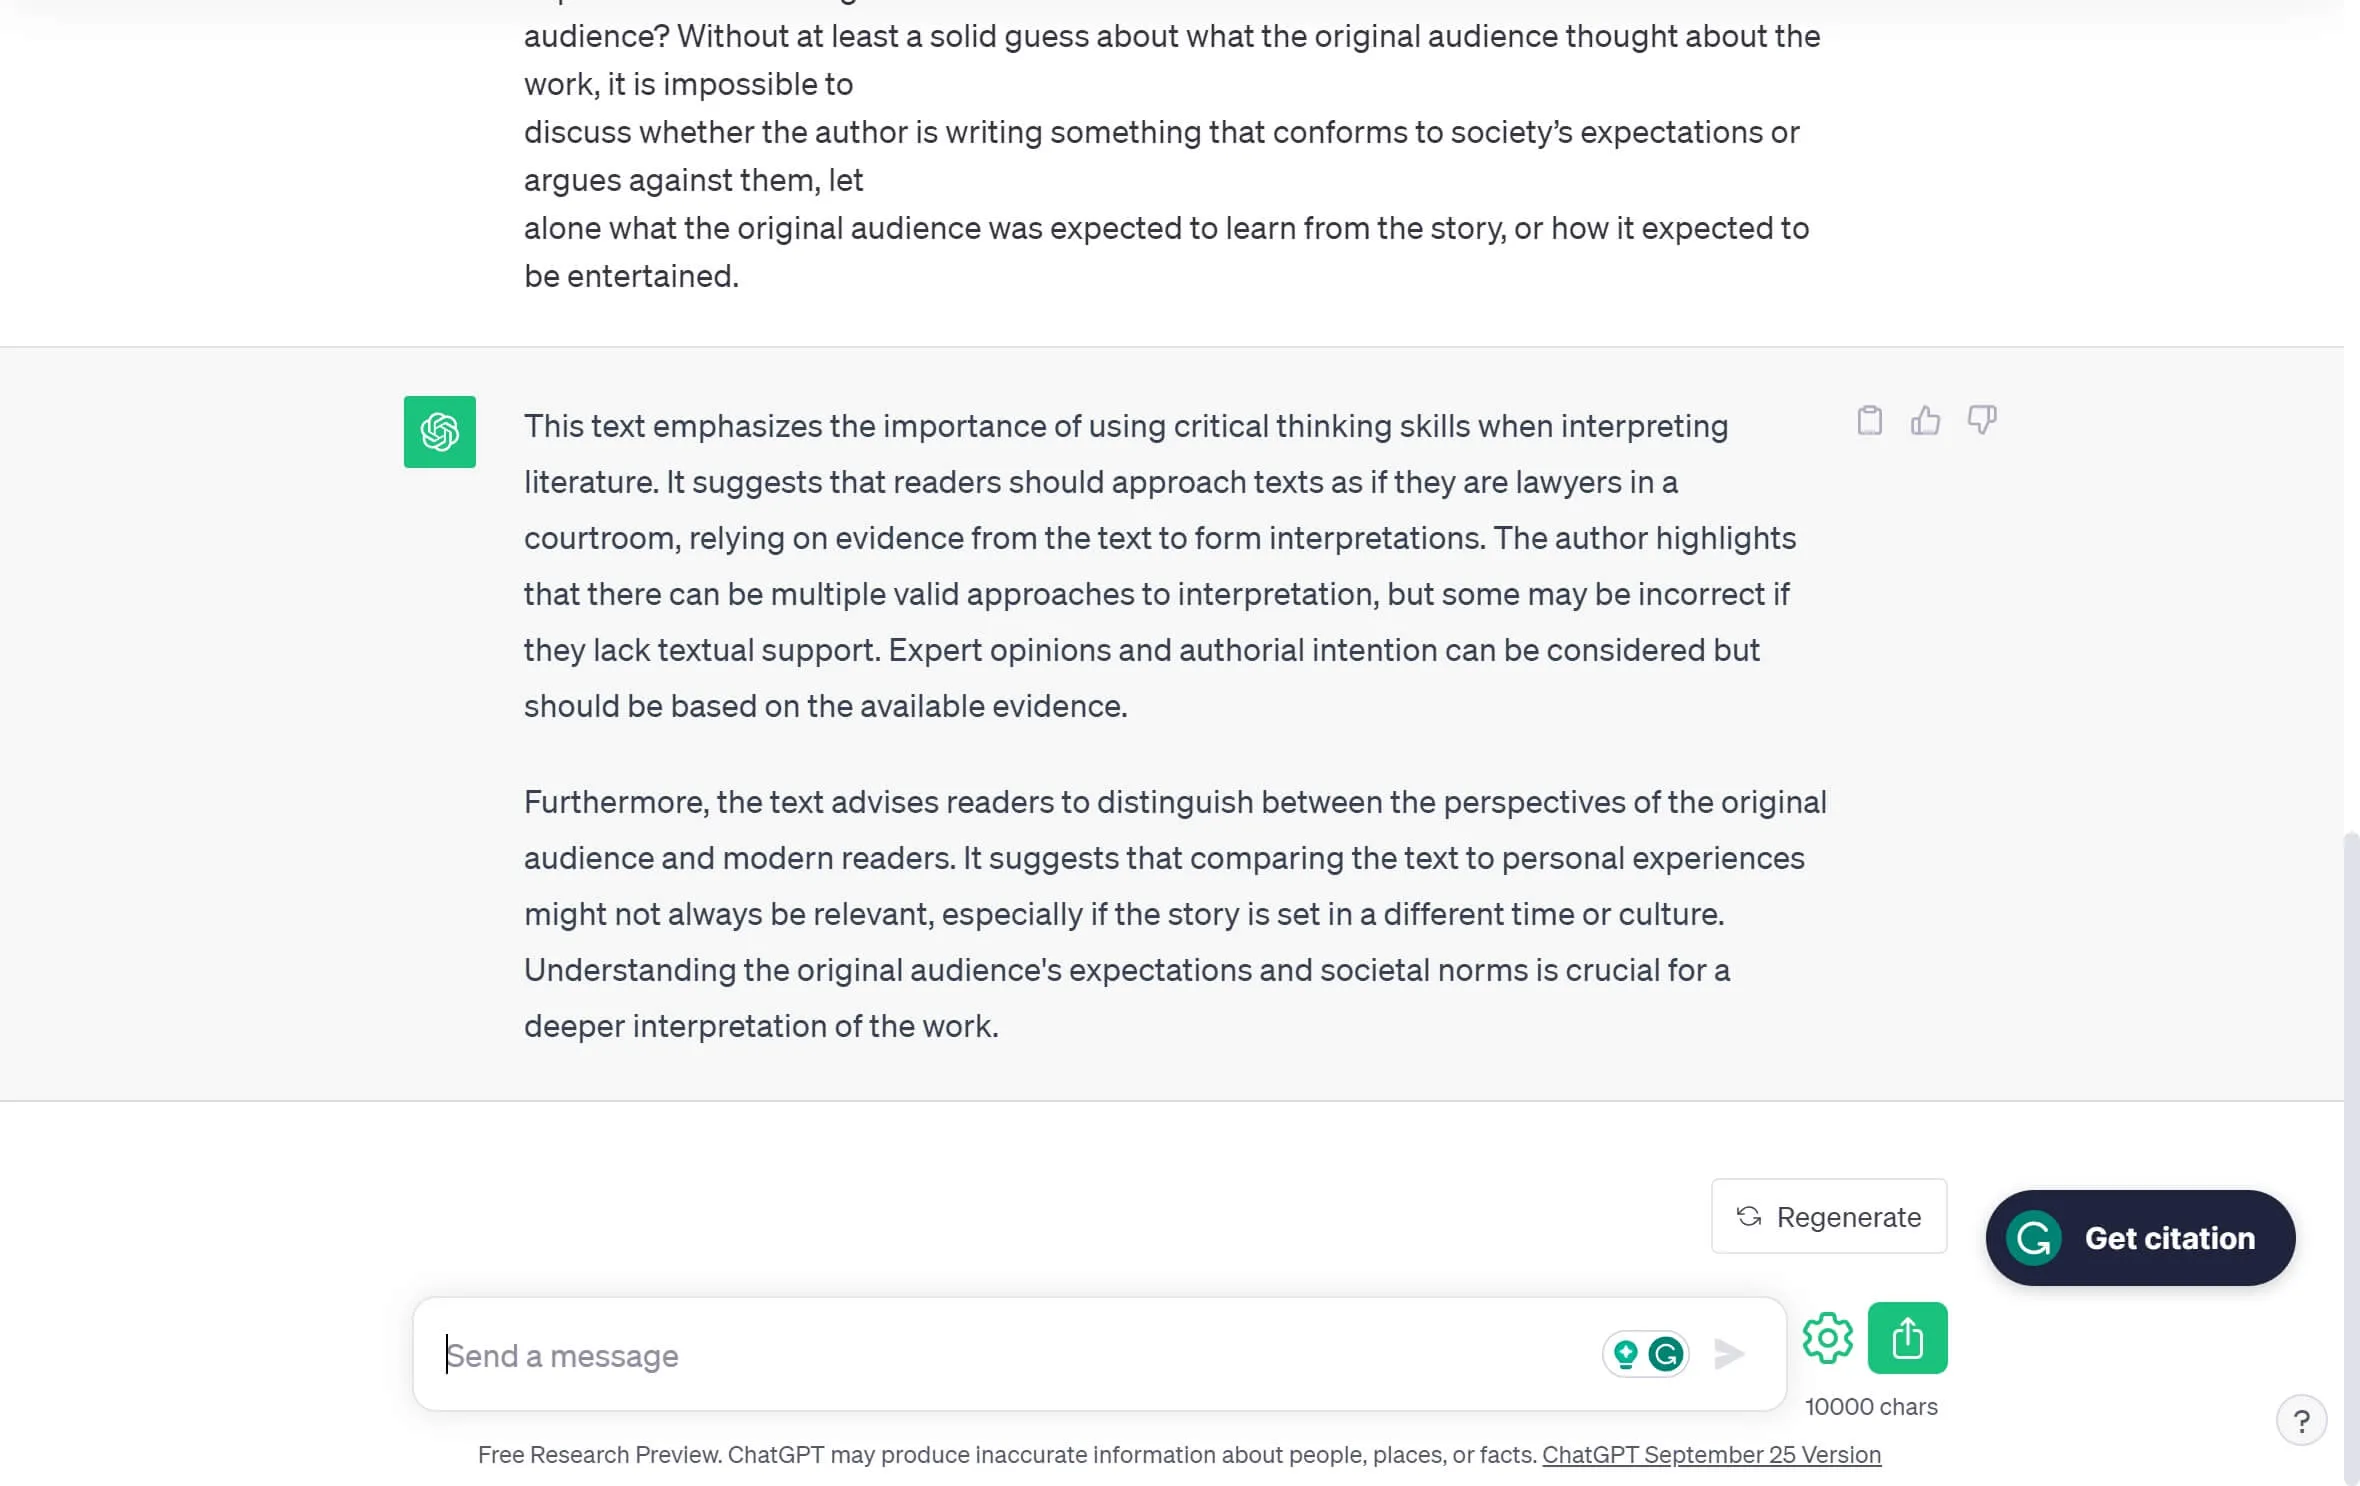
Task: Give the response a thumbs up
Action: 1925,420
